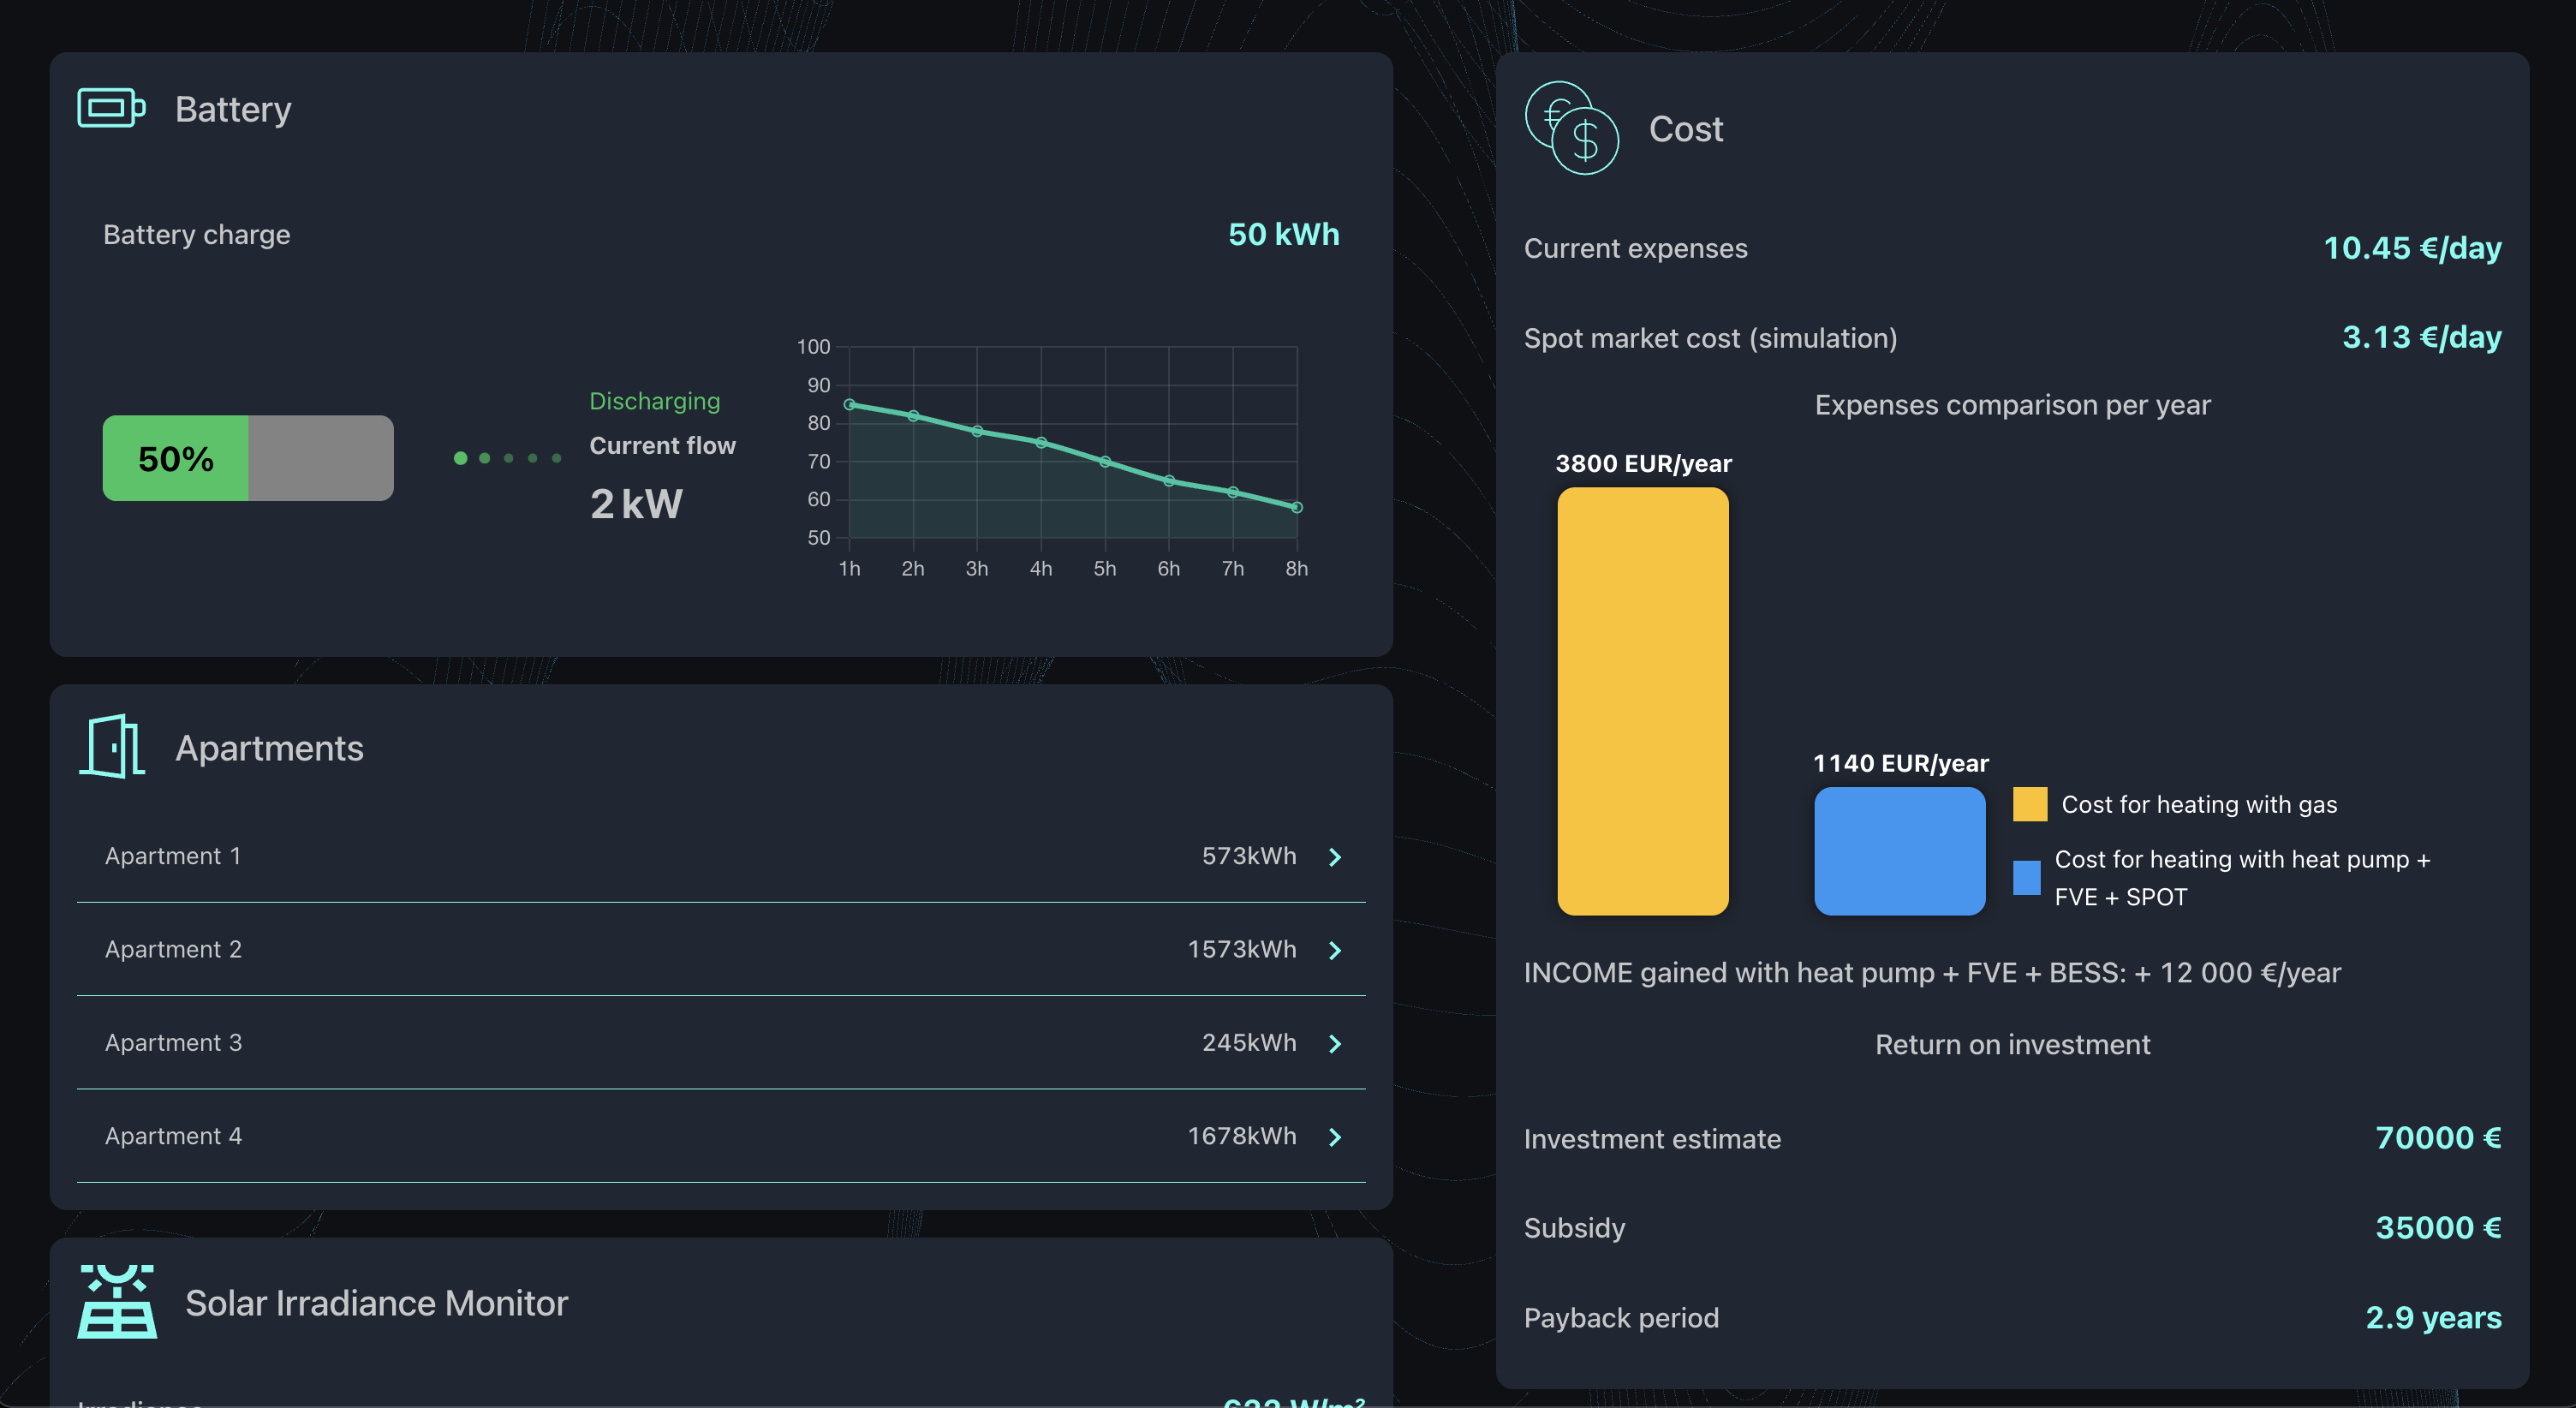Click the 50 kWh battery charge value
Screen dimensions: 2576x1408
1283,234
